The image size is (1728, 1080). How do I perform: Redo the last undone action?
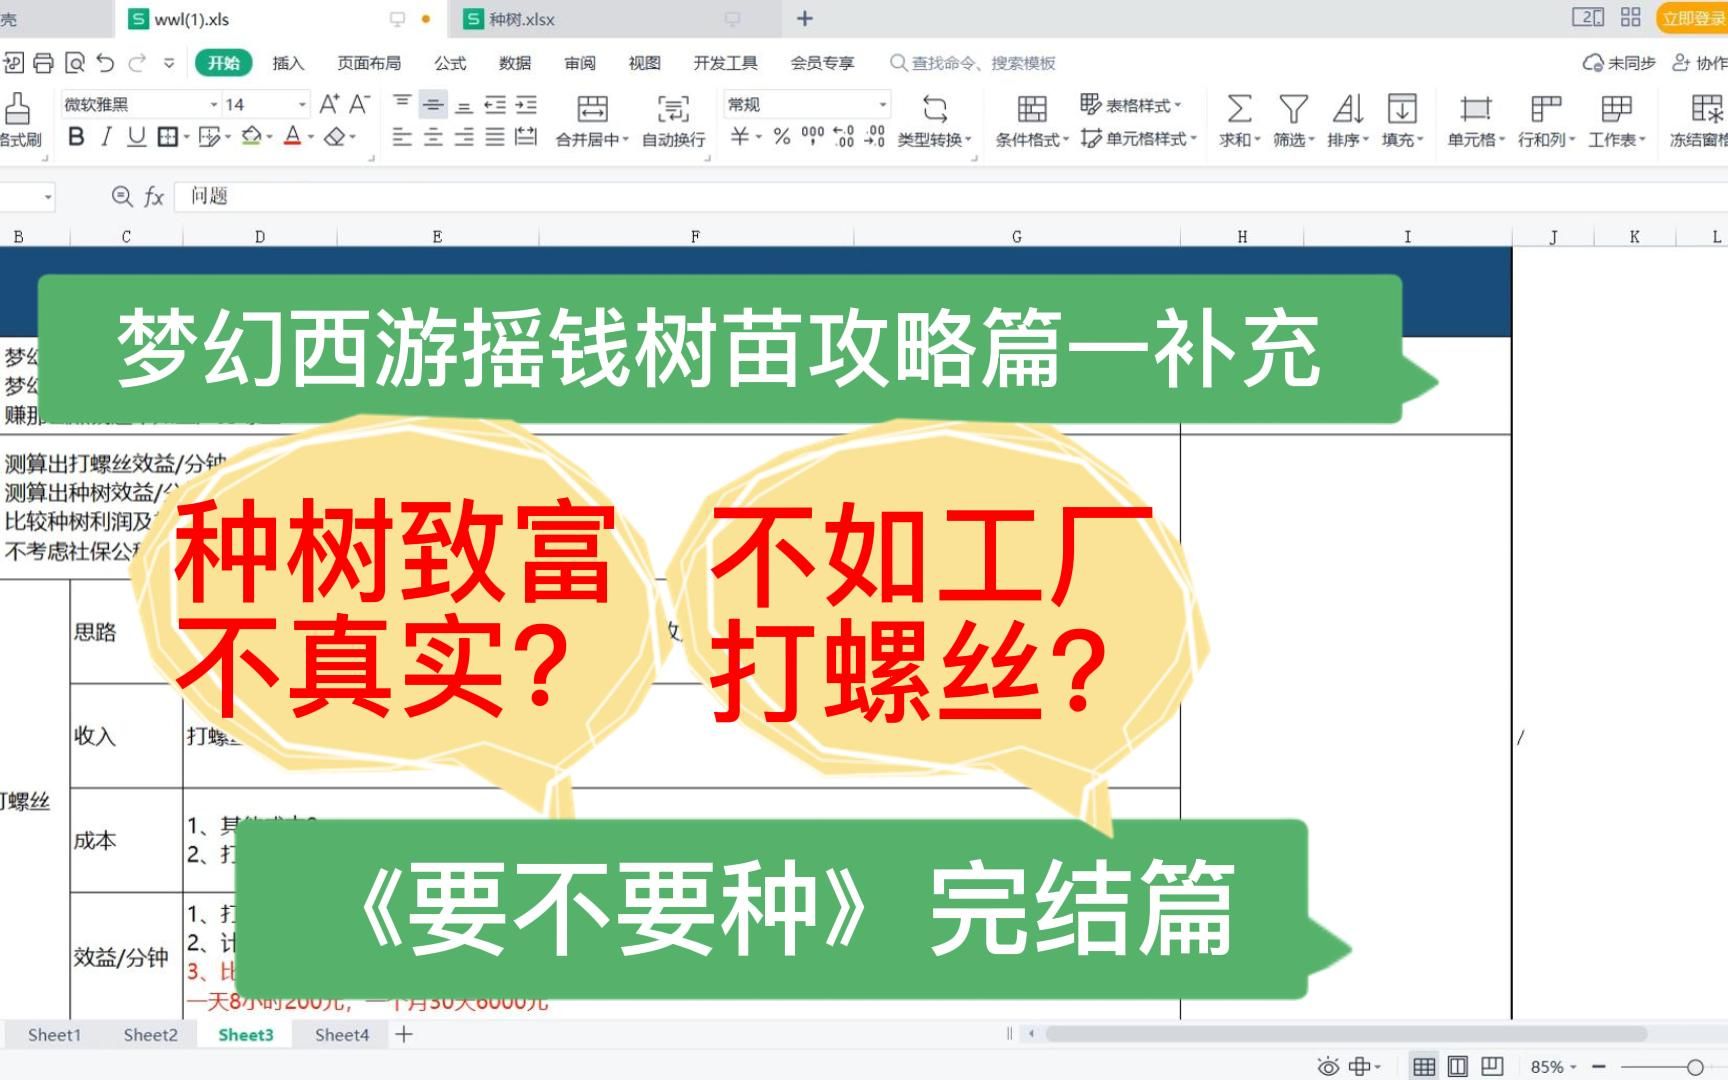click(x=137, y=63)
